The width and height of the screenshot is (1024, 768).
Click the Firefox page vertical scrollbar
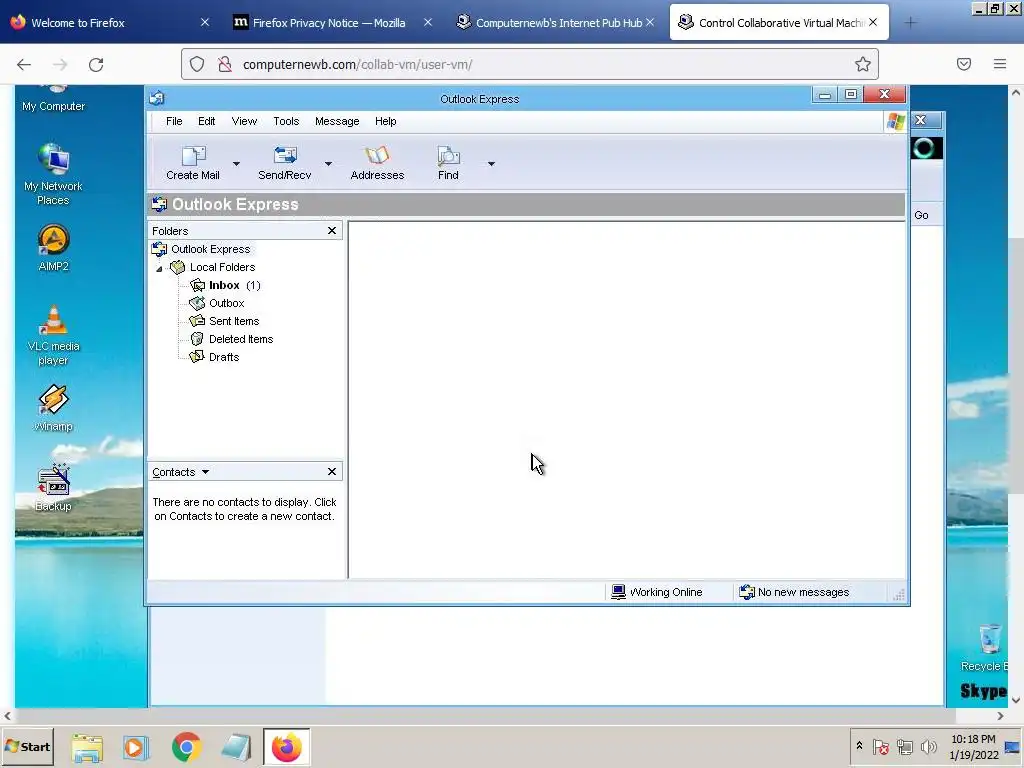[x=1016, y=366]
